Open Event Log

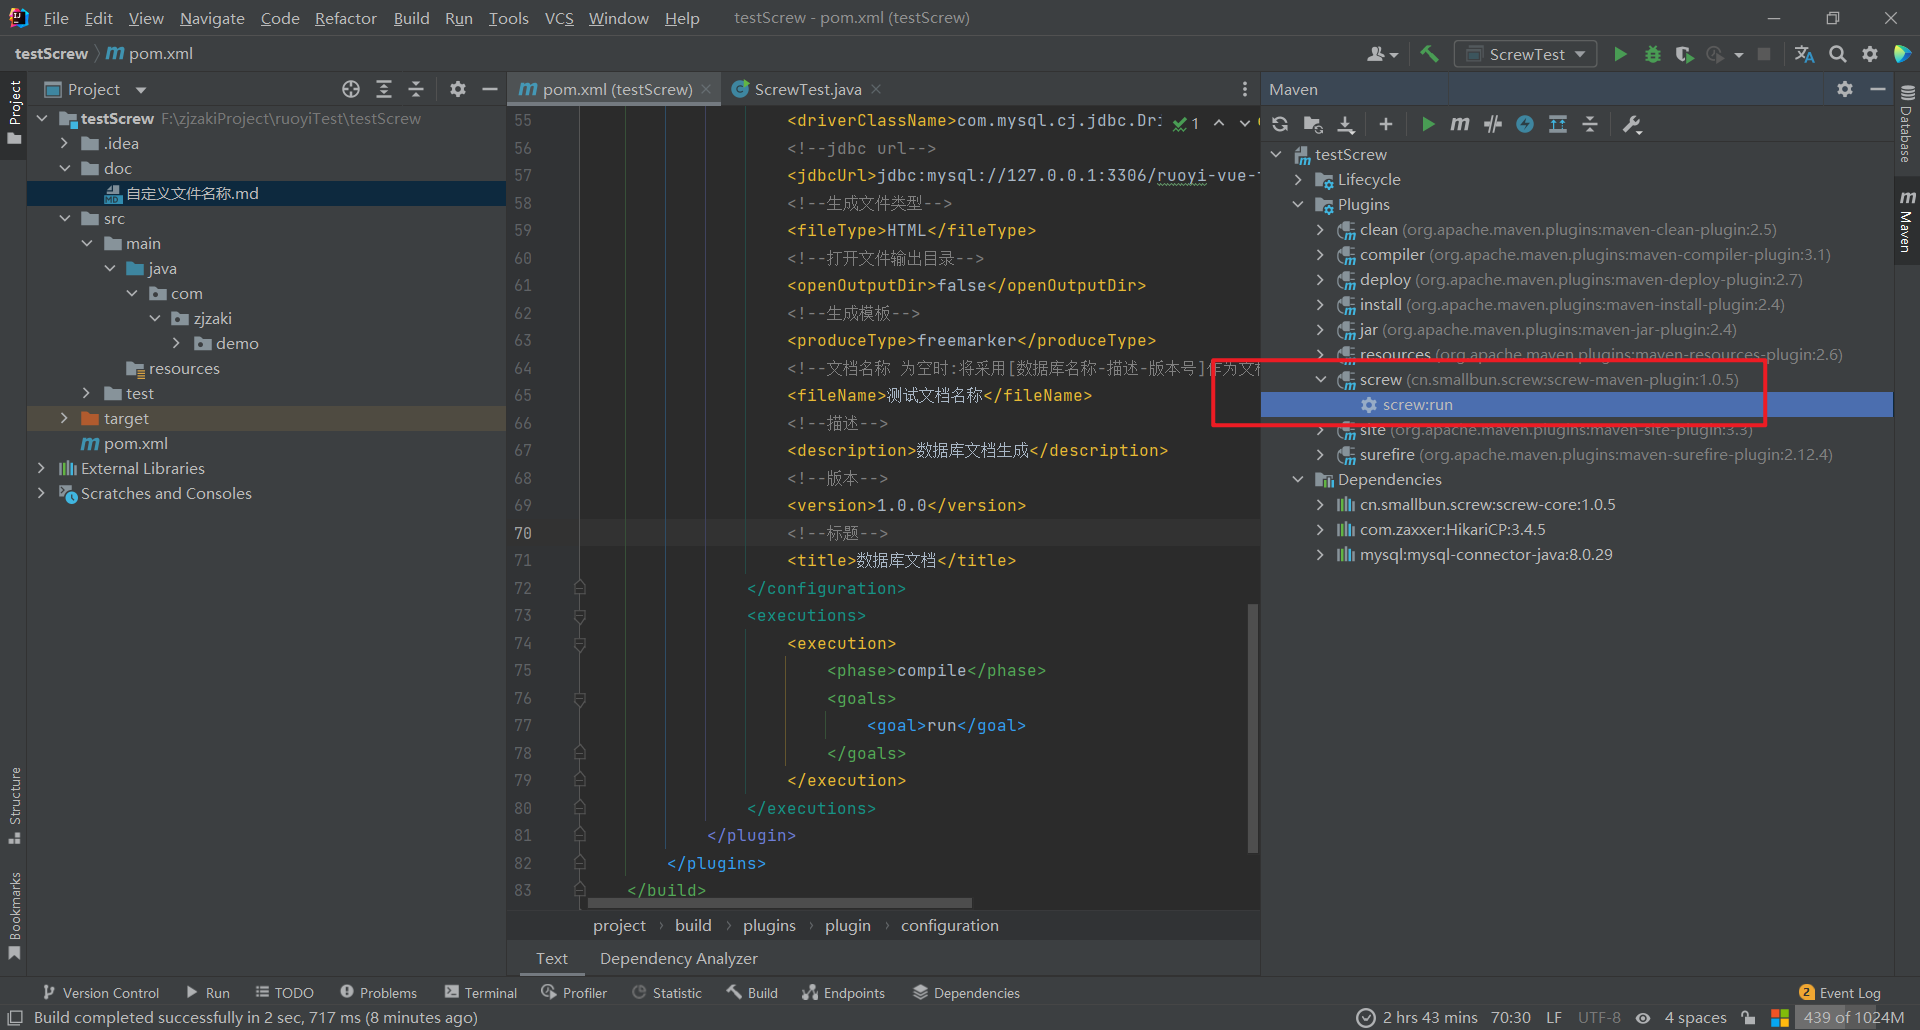click(x=1840, y=992)
